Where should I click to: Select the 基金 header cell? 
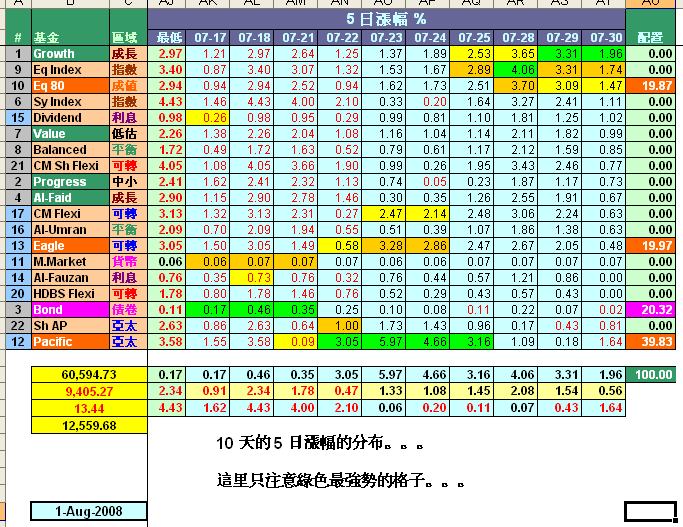tap(69, 37)
